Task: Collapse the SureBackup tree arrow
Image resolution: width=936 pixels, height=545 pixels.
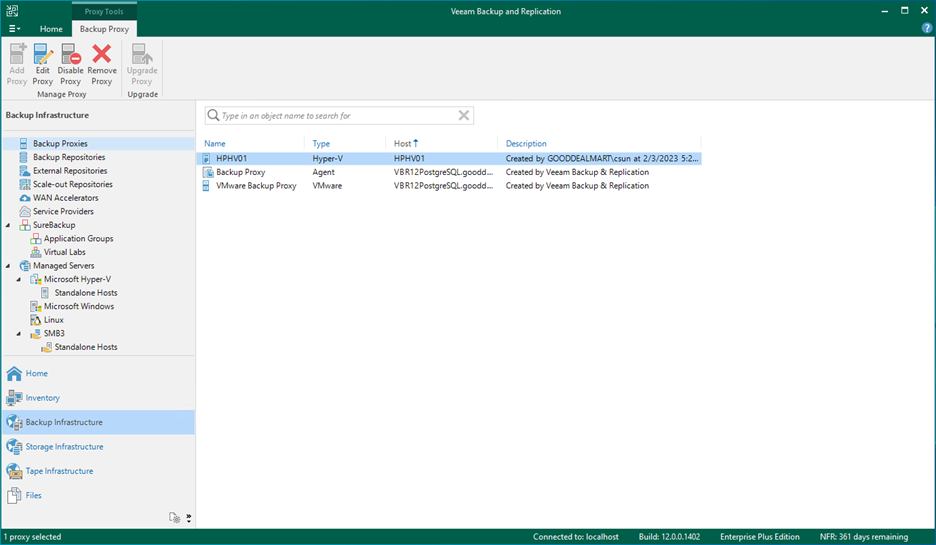Action: point(8,225)
